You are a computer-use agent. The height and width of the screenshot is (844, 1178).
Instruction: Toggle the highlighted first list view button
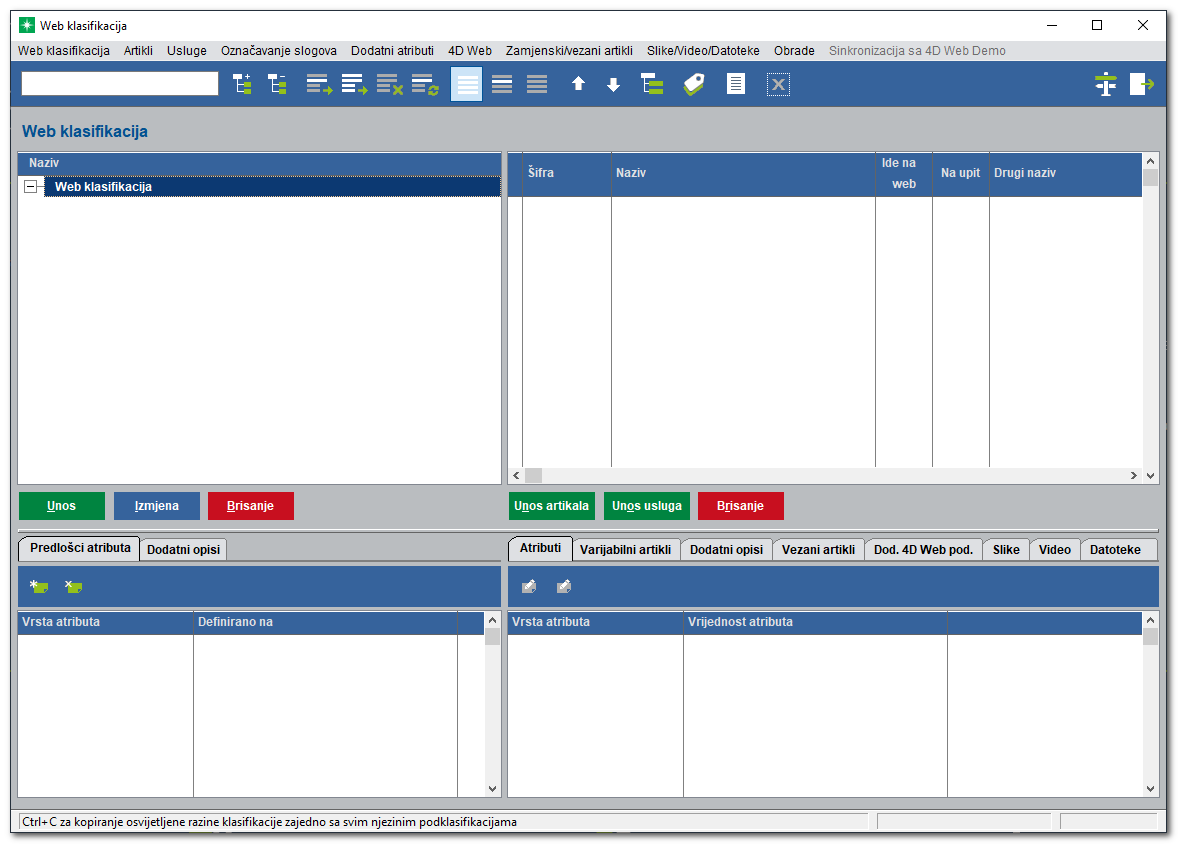tap(467, 85)
